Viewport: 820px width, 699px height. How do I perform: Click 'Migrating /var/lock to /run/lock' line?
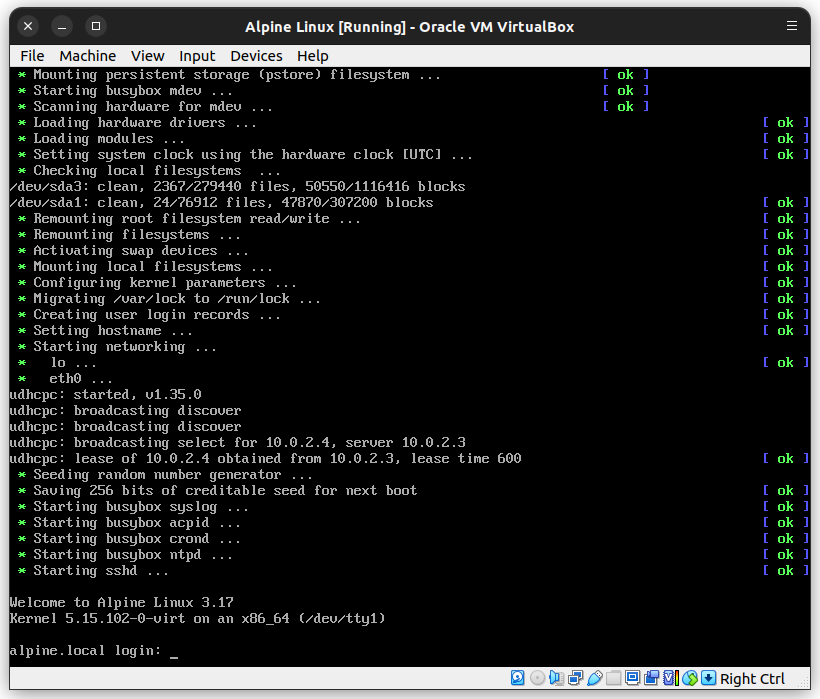[x=169, y=299]
